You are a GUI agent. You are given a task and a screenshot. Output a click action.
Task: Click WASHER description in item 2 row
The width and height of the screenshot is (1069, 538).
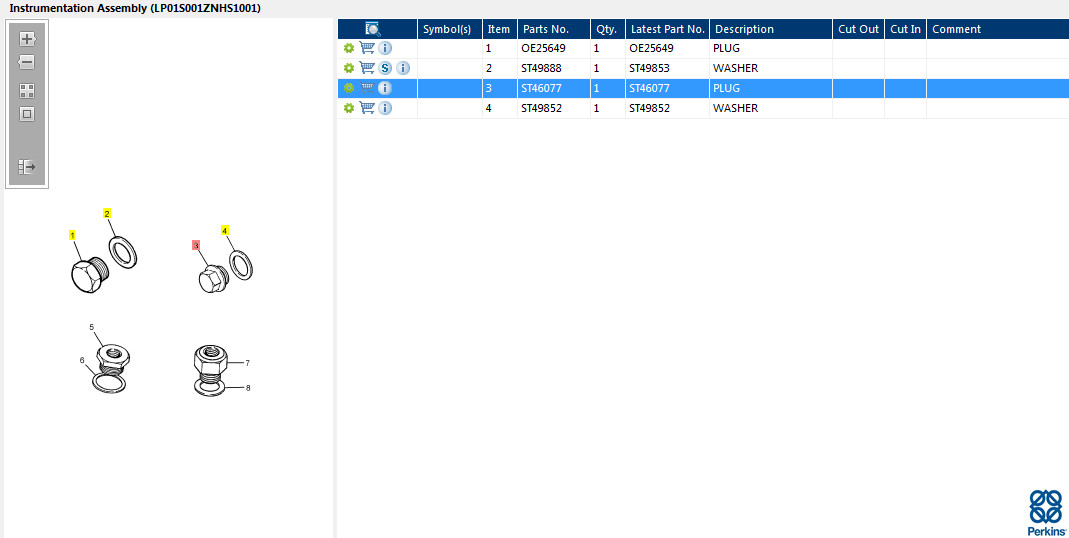[x=736, y=68]
